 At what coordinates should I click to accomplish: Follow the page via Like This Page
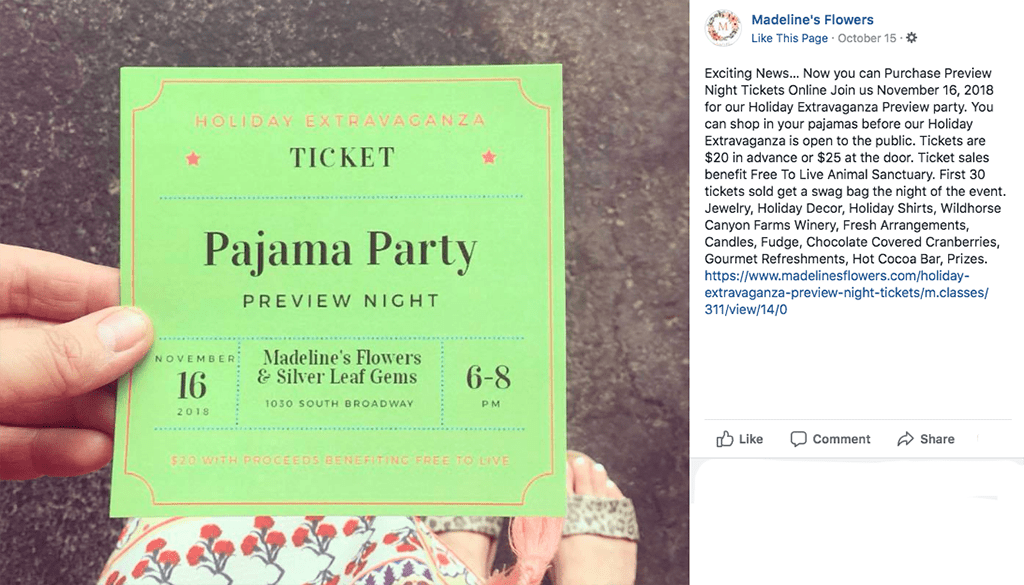789,37
